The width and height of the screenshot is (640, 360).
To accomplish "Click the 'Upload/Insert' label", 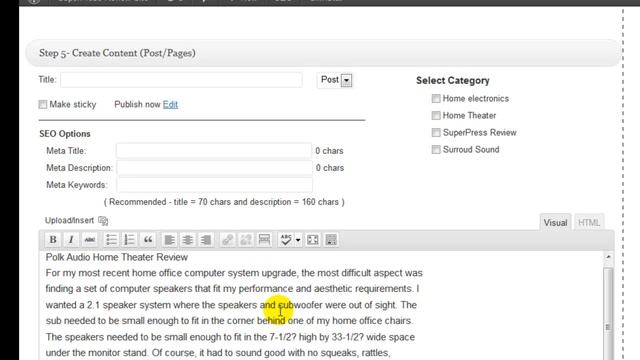I will [69, 220].
